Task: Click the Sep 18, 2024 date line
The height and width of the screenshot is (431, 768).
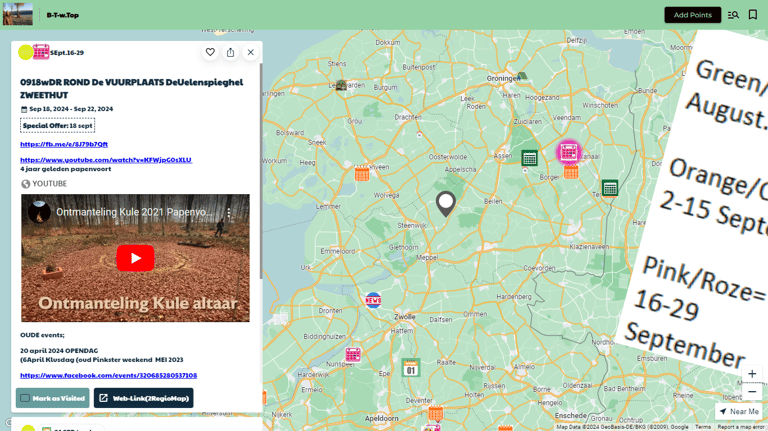Action: pyautogui.click(x=67, y=109)
